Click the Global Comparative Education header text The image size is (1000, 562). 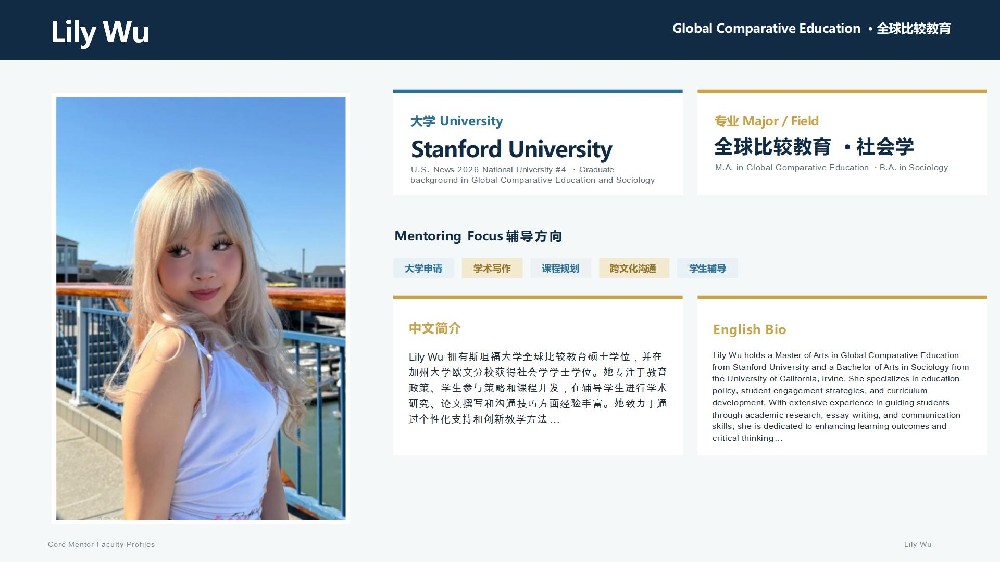[811, 29]
